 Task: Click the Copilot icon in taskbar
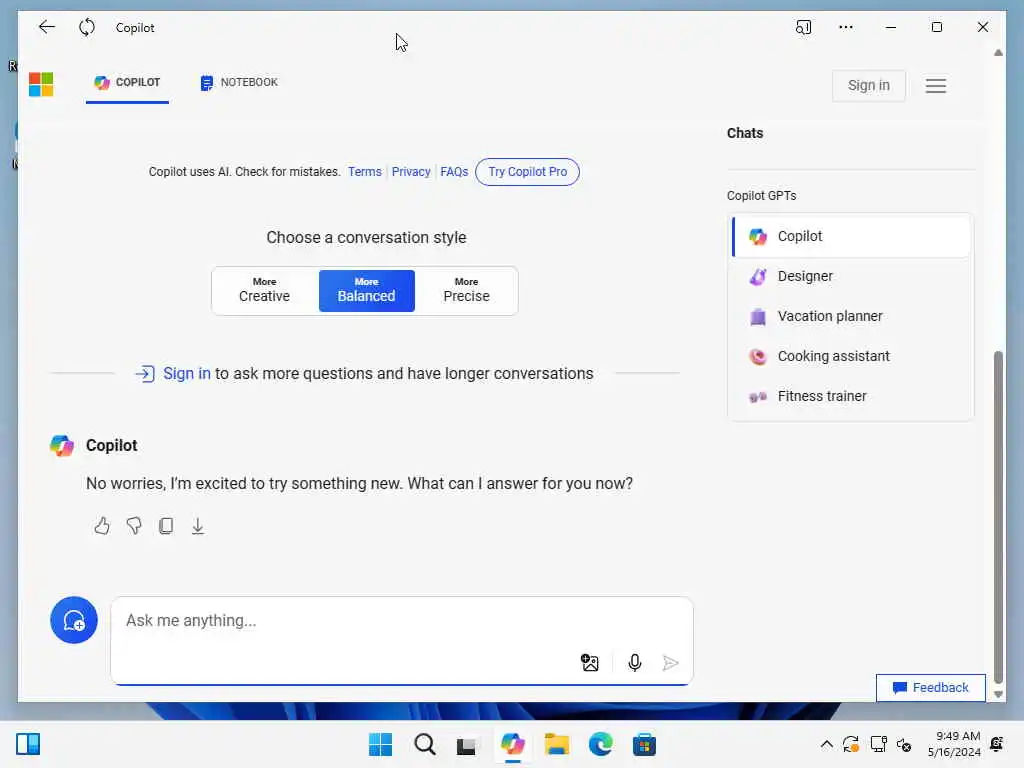pos(513,744)
